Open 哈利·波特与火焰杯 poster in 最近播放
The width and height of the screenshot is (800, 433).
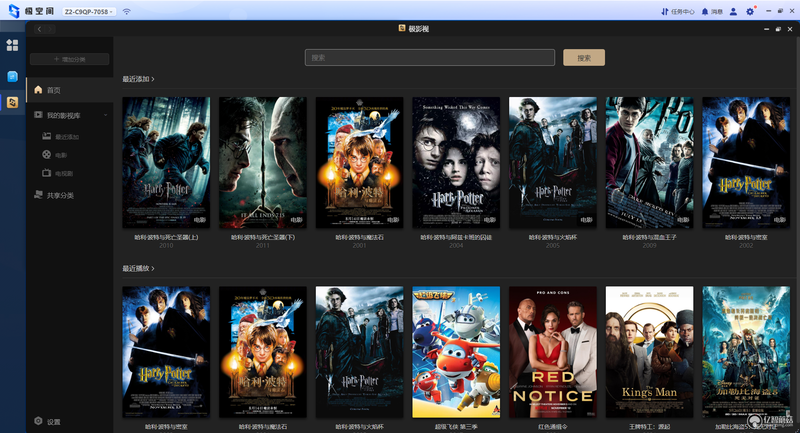[360, 352]
